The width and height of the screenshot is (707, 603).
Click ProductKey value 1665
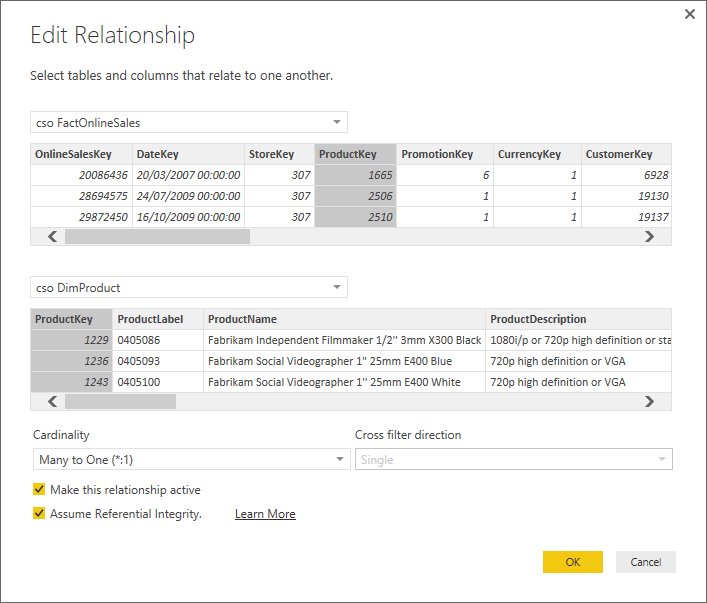coord(355,175)
